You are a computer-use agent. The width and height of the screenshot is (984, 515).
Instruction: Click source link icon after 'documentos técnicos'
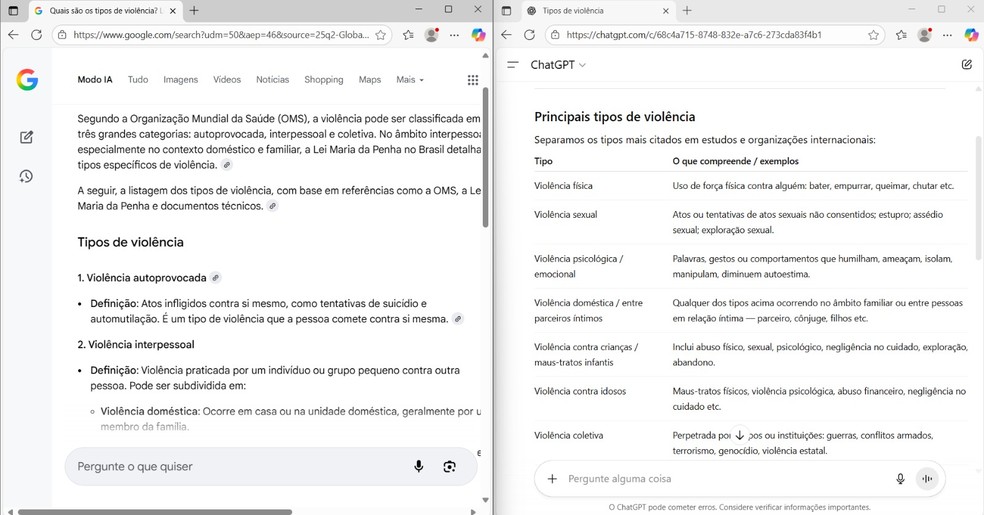272,206
